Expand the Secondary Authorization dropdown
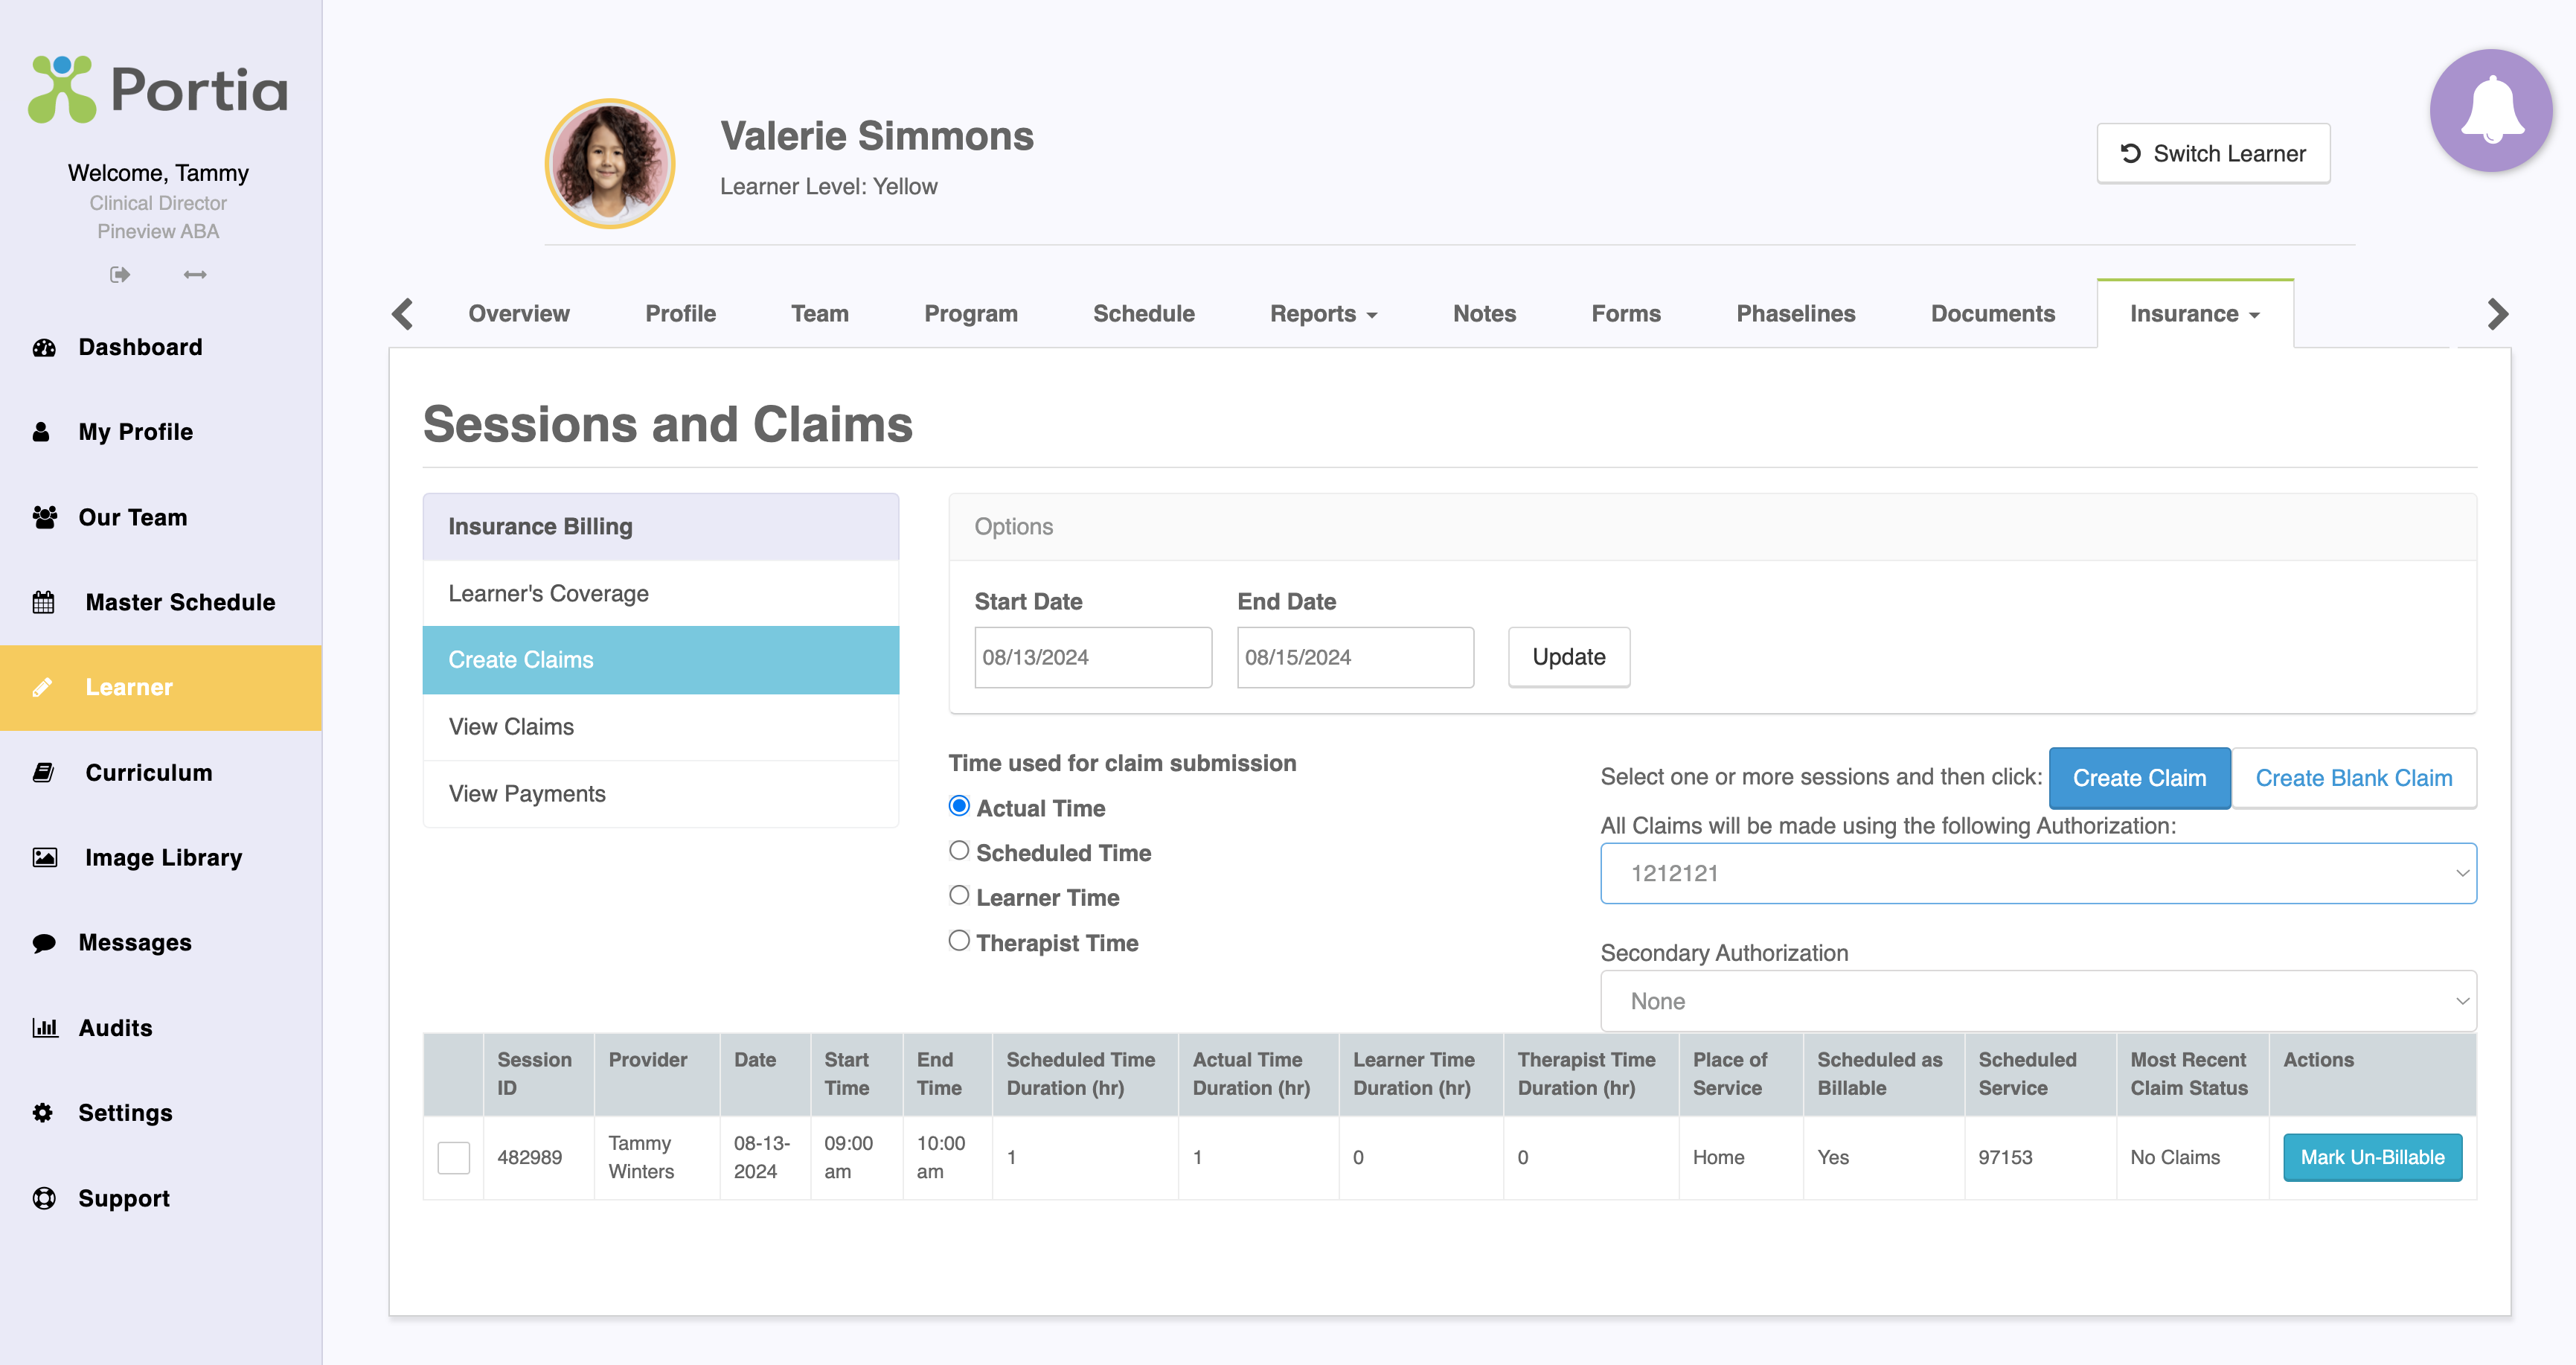 pos(2037,1001)
